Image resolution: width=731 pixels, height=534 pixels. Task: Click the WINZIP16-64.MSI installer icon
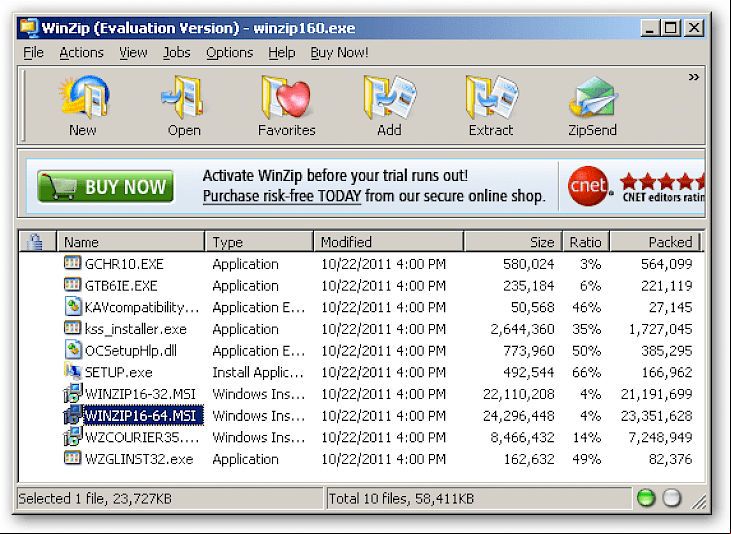click(x=73, y=415)
